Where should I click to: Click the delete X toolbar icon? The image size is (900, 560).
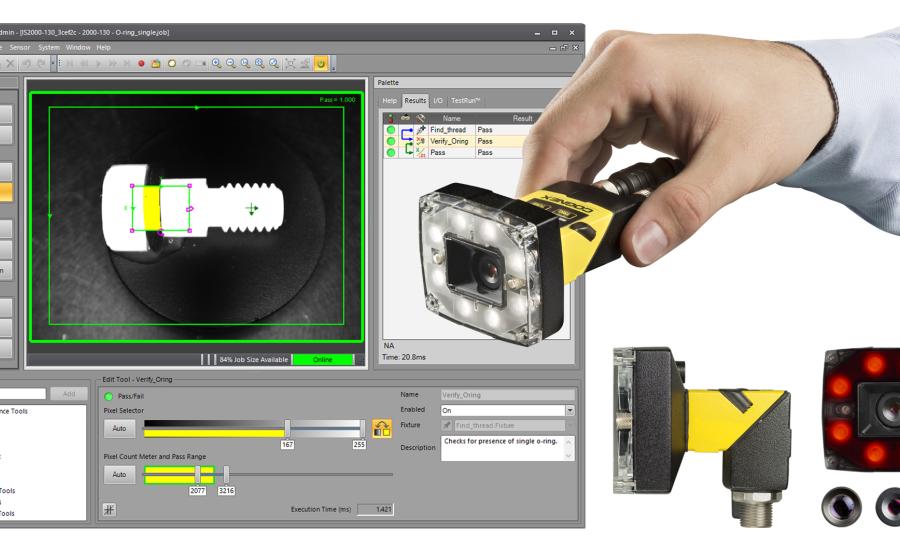[x=10, y=64]
